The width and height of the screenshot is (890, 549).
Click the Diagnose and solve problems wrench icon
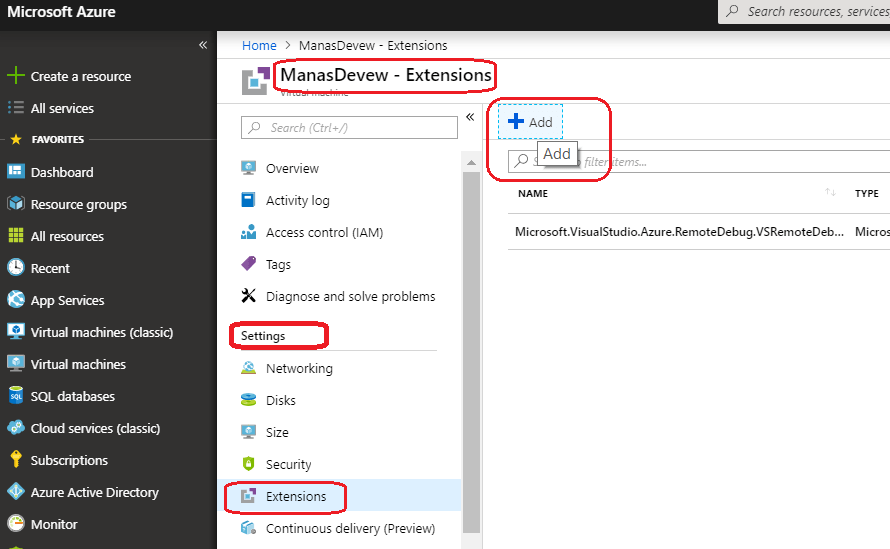248,295
